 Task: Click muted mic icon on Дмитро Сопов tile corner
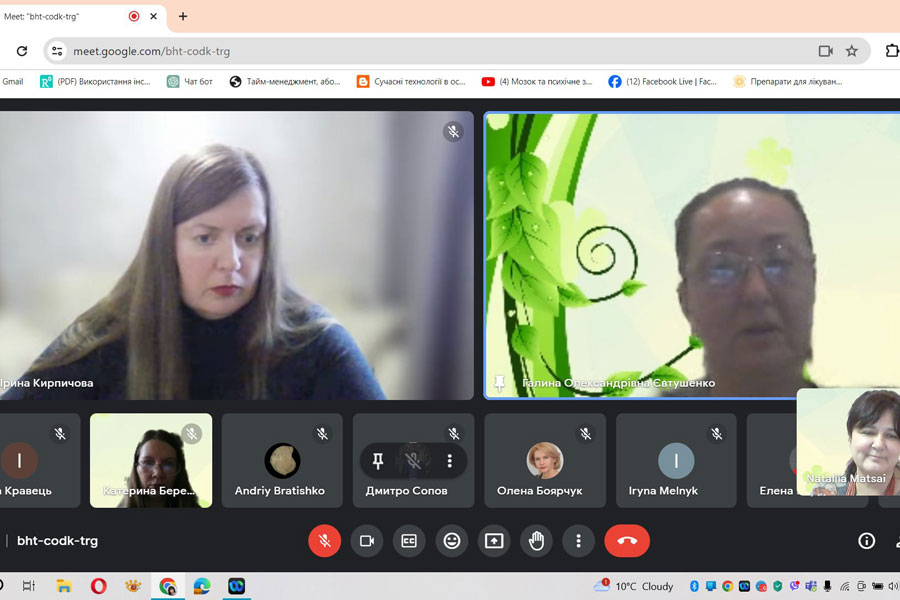click(x=454, y=433)
